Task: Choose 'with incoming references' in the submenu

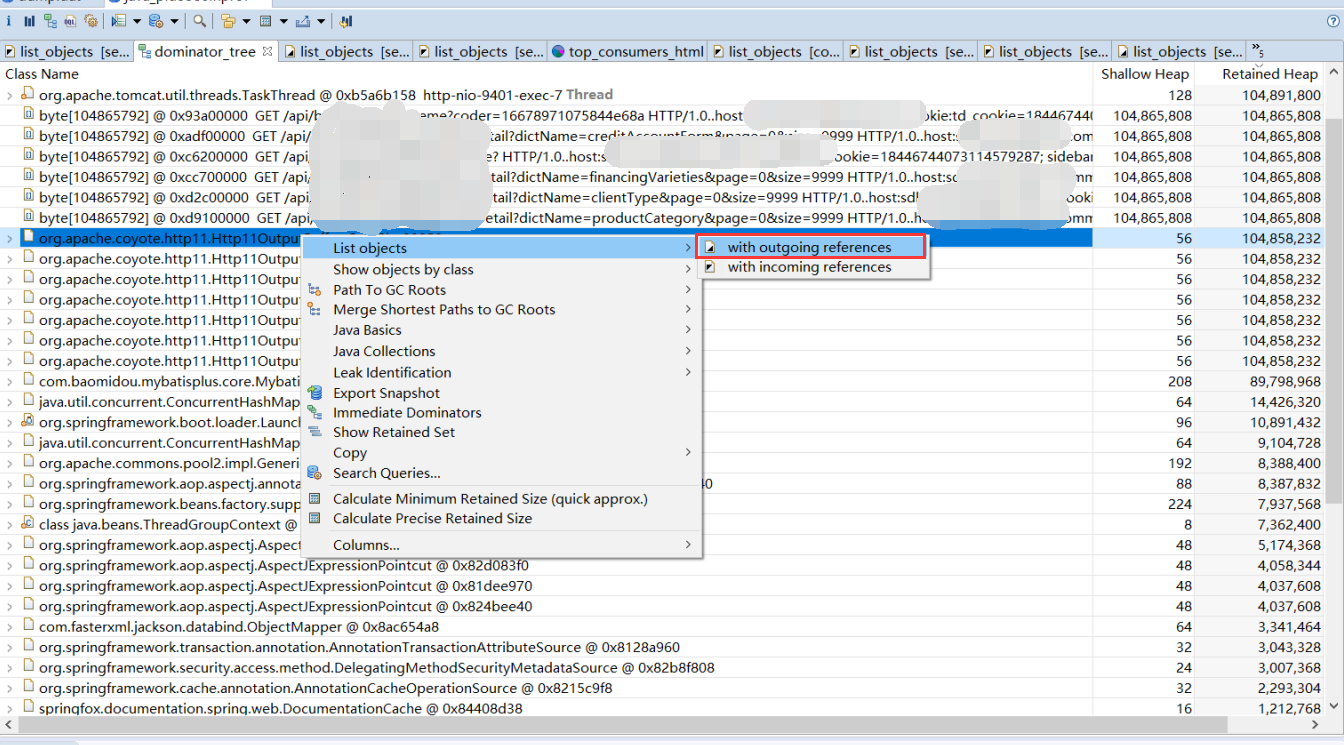Action: pyautogui.click(x=810, y=267)
